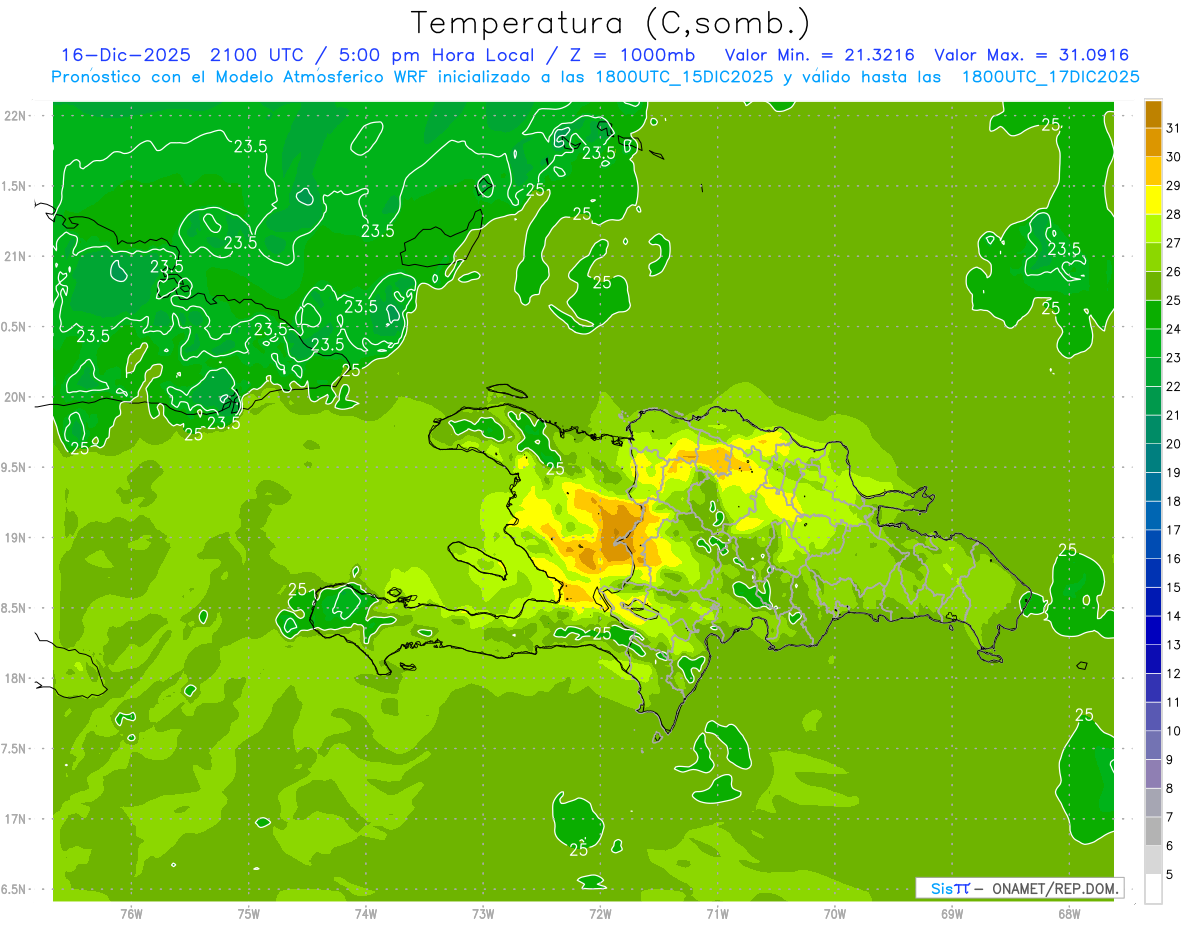Click the "69W" longitude axis label

[x=952, y=914]
